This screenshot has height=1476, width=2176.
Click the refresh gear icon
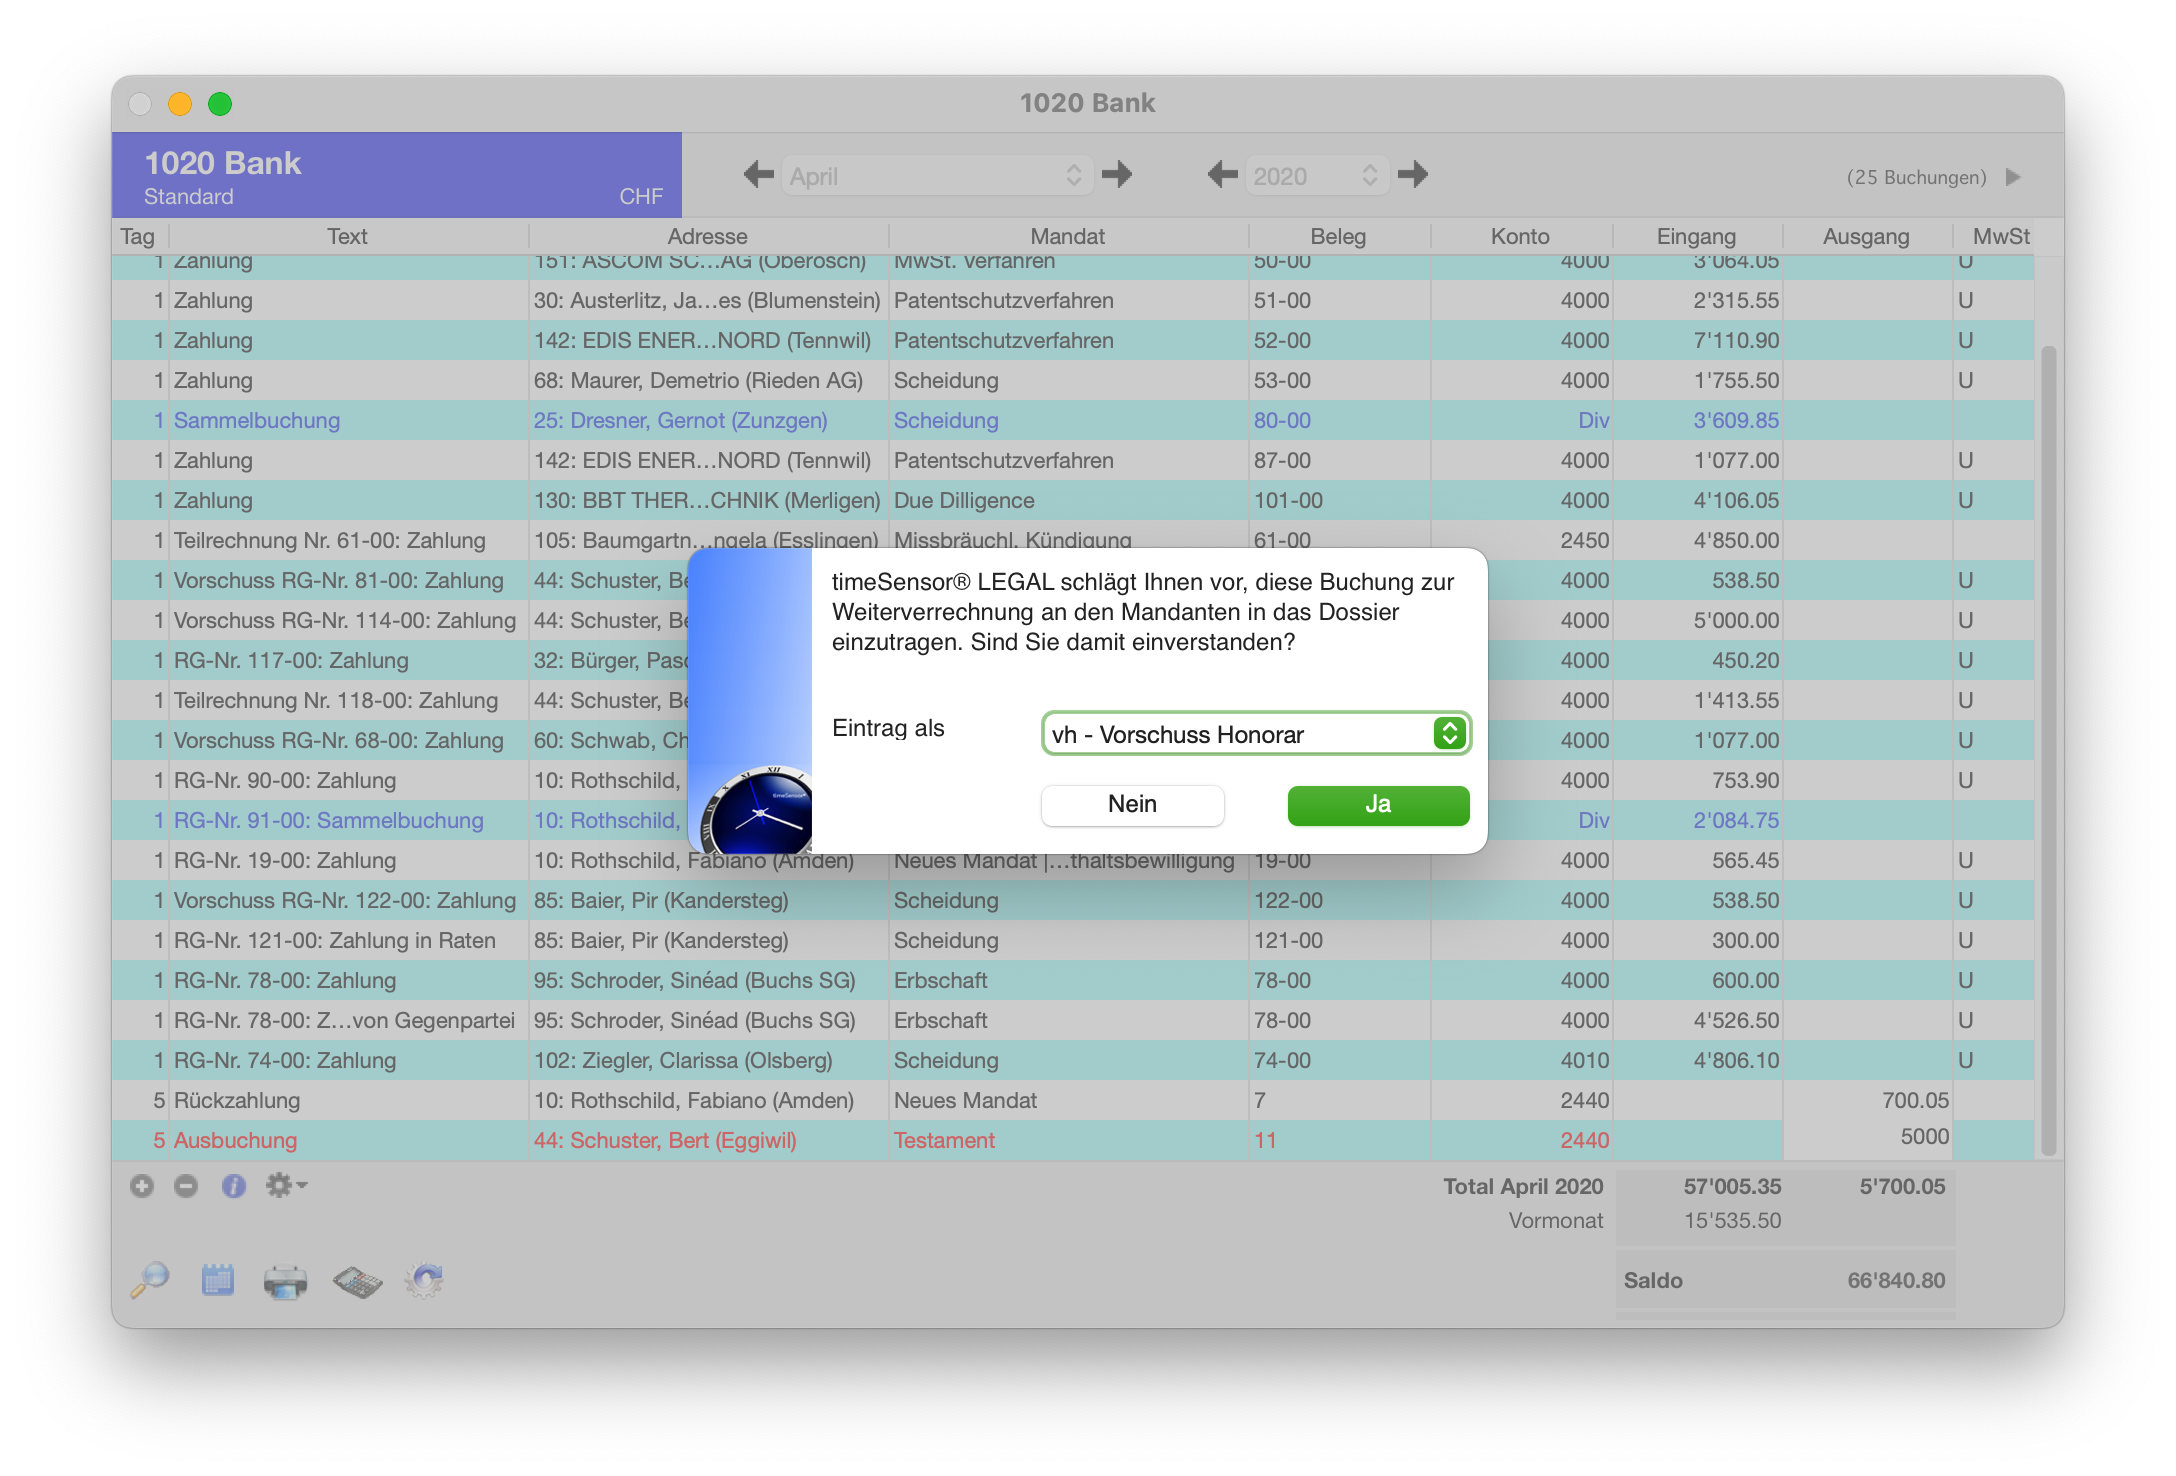(424, 1280)
